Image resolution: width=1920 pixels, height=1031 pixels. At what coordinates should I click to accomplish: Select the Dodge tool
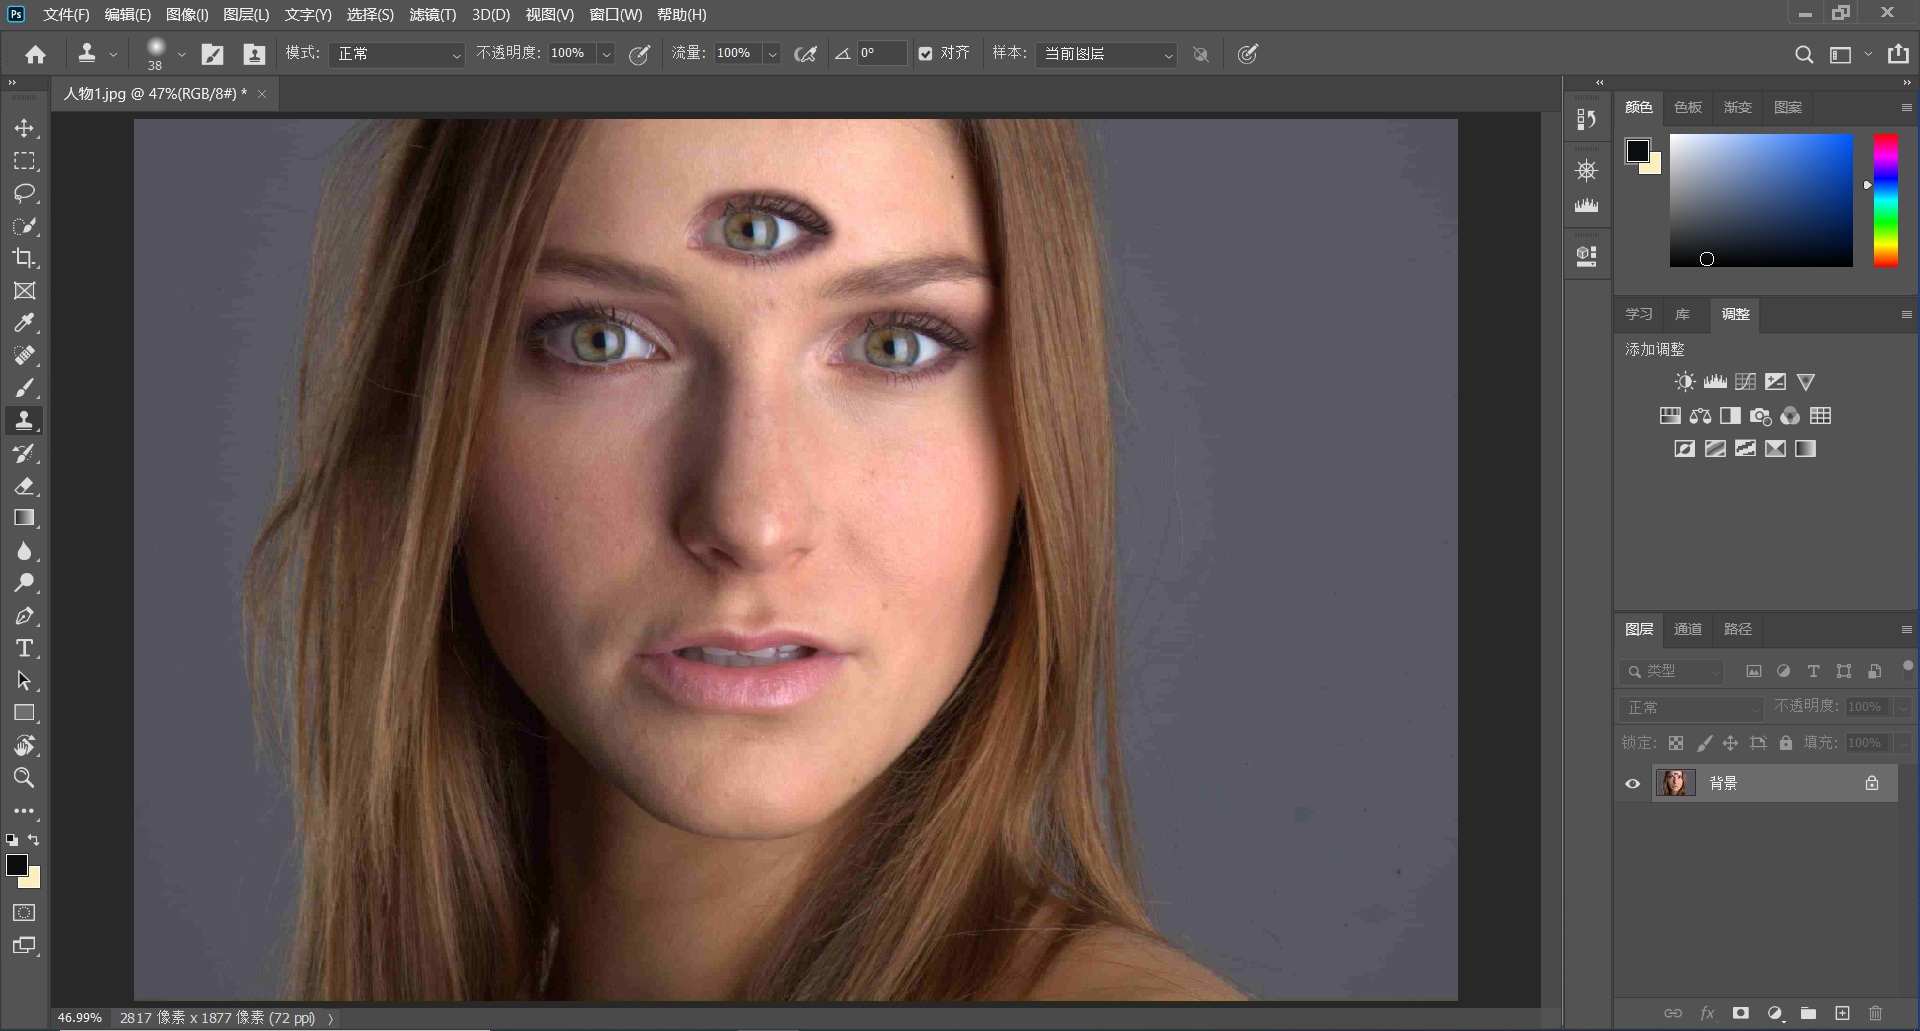tap(24, 583)
